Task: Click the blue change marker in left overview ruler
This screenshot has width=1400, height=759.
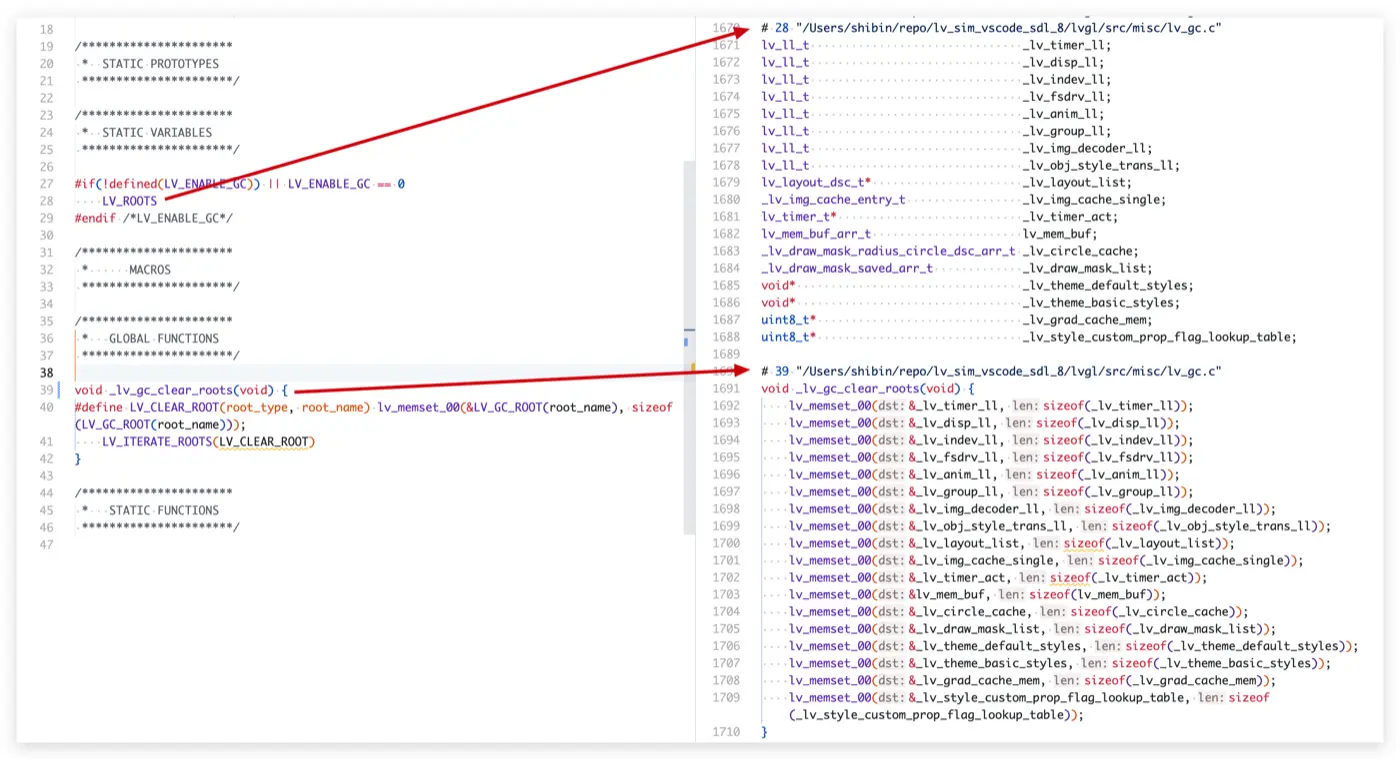Action: (x=685, y=342)
